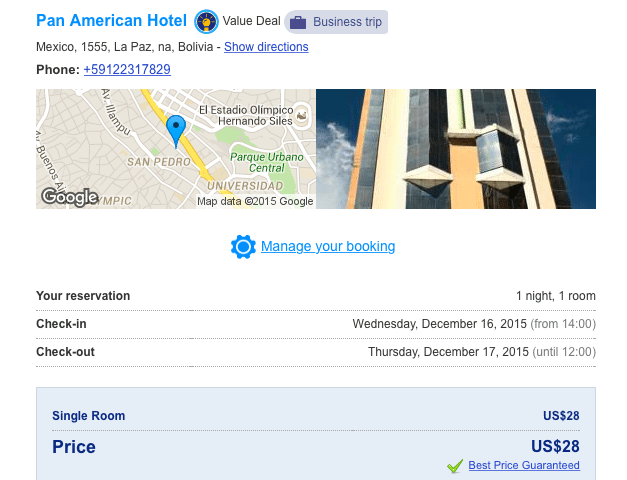Viewport: 627px width, 480px height.
Task: Click the check-in date Wednesday, December 16
Action: 439,324
